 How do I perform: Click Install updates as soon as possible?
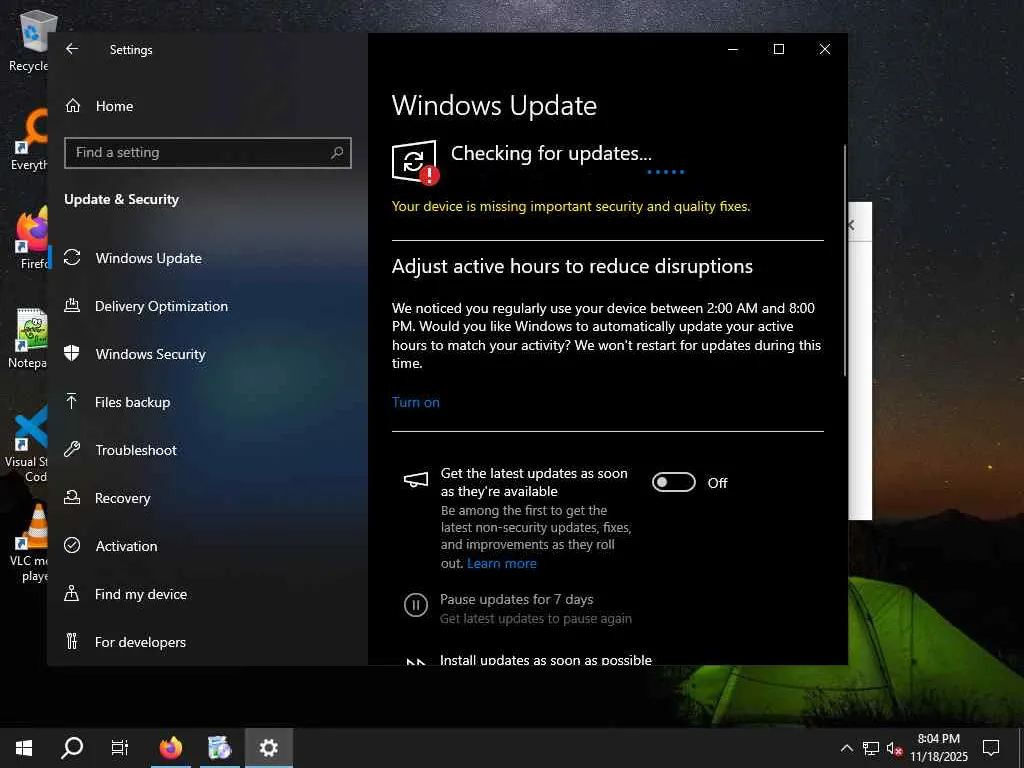(x=546, y=660)
